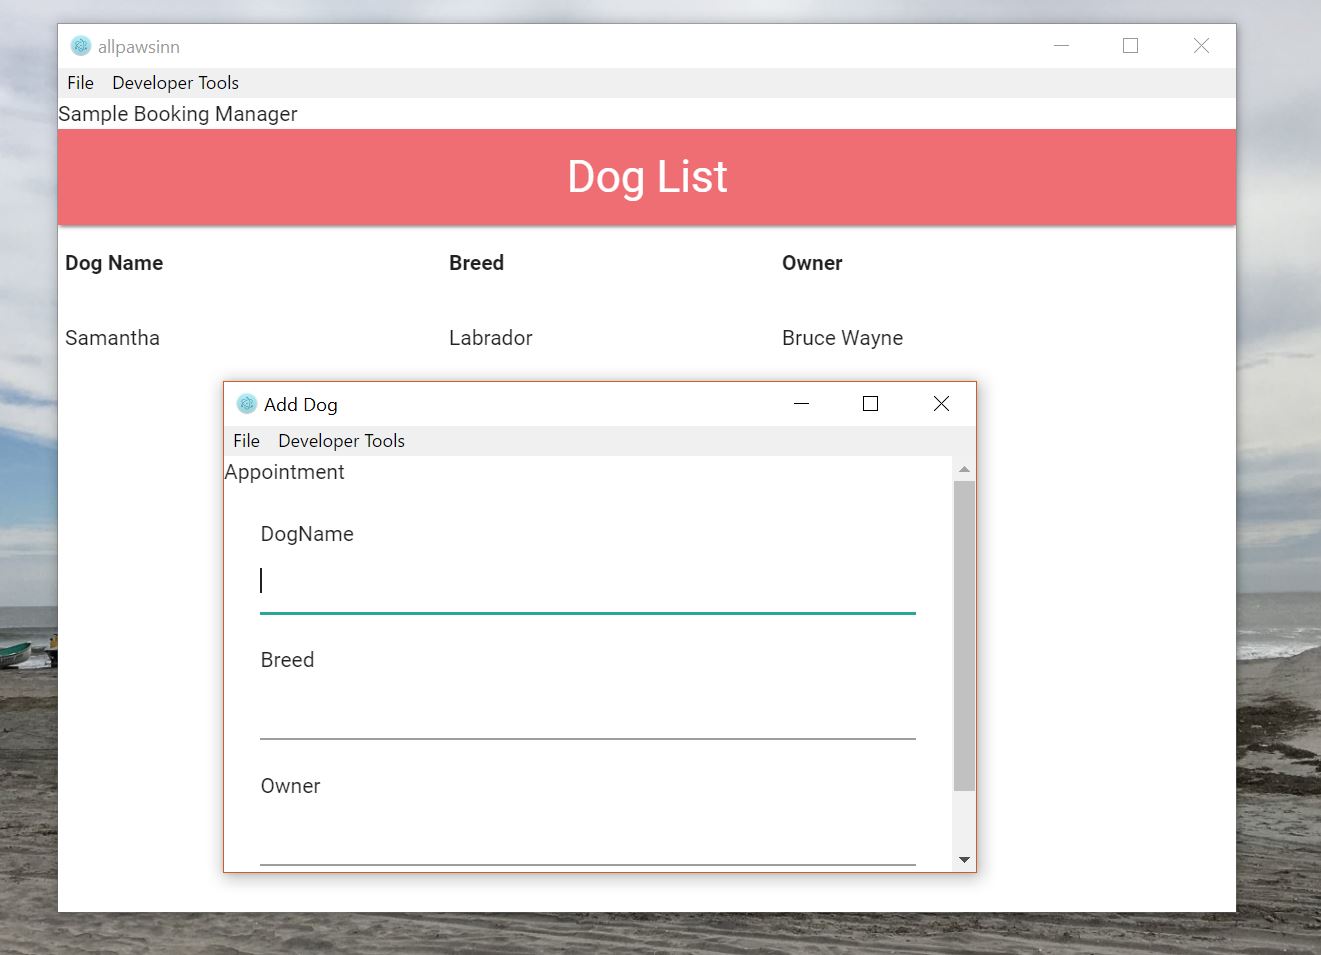
Task: Click the Bruce Wayne owner cell
Action: click(x=842, y=338)
